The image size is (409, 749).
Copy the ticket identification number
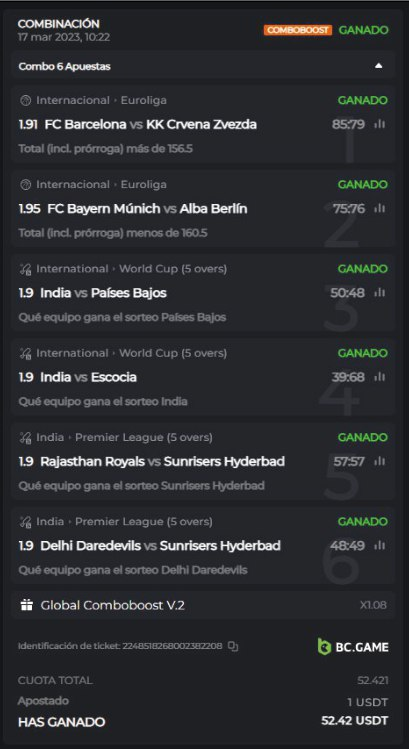point(233,646)
